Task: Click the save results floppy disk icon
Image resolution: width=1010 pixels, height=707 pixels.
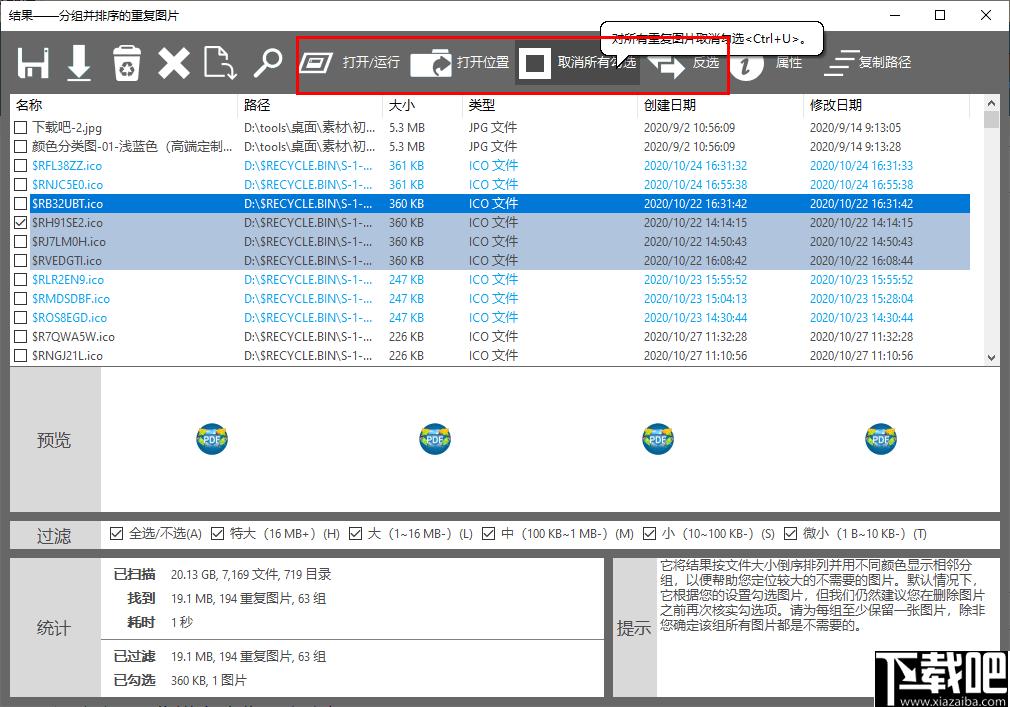Action: (x=33, y=63)
